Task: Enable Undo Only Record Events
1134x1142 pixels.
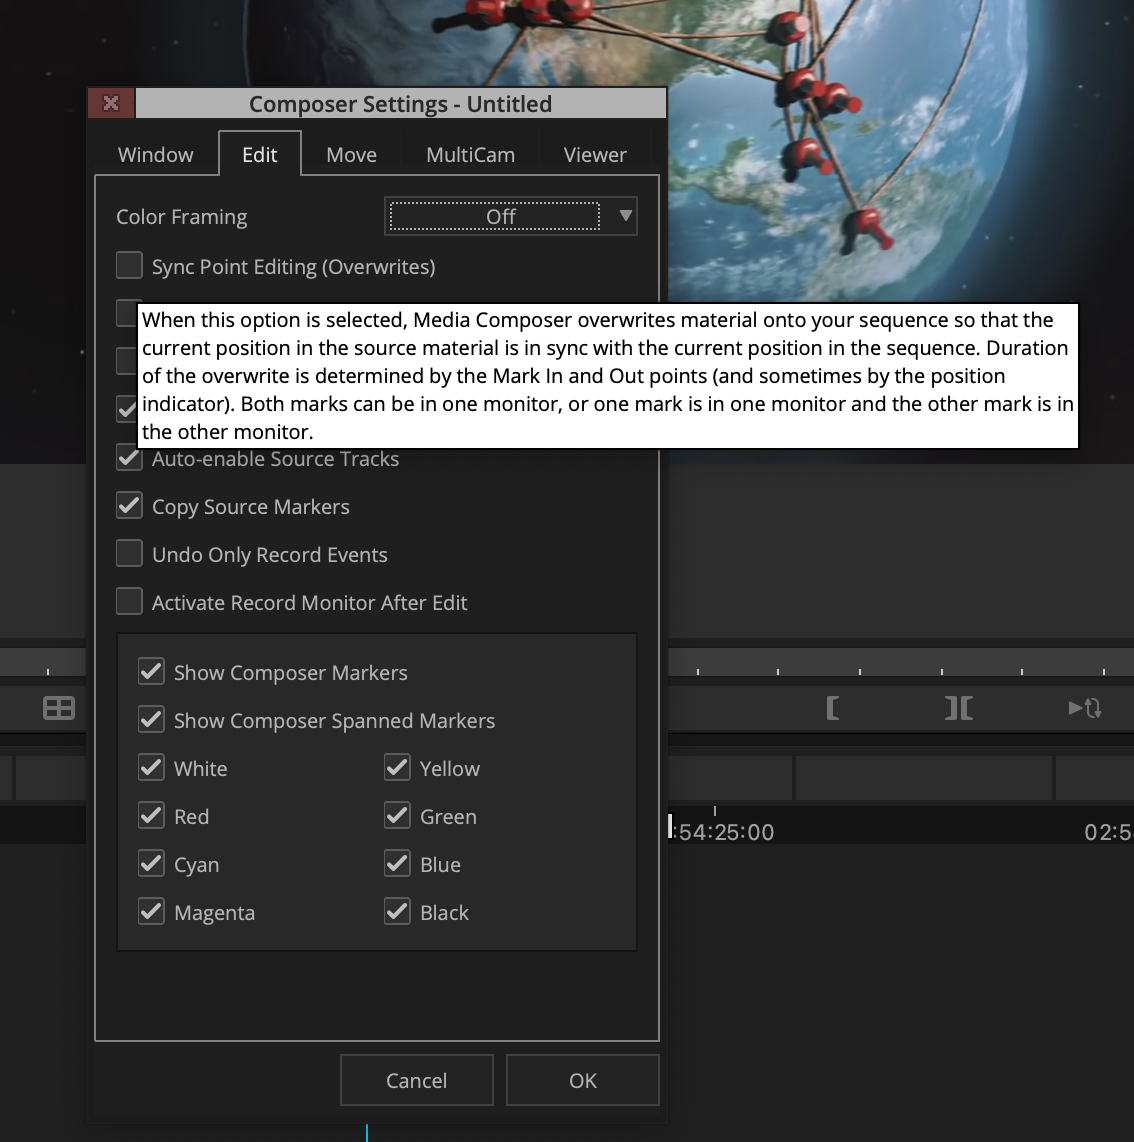Action: pos(129,554)
